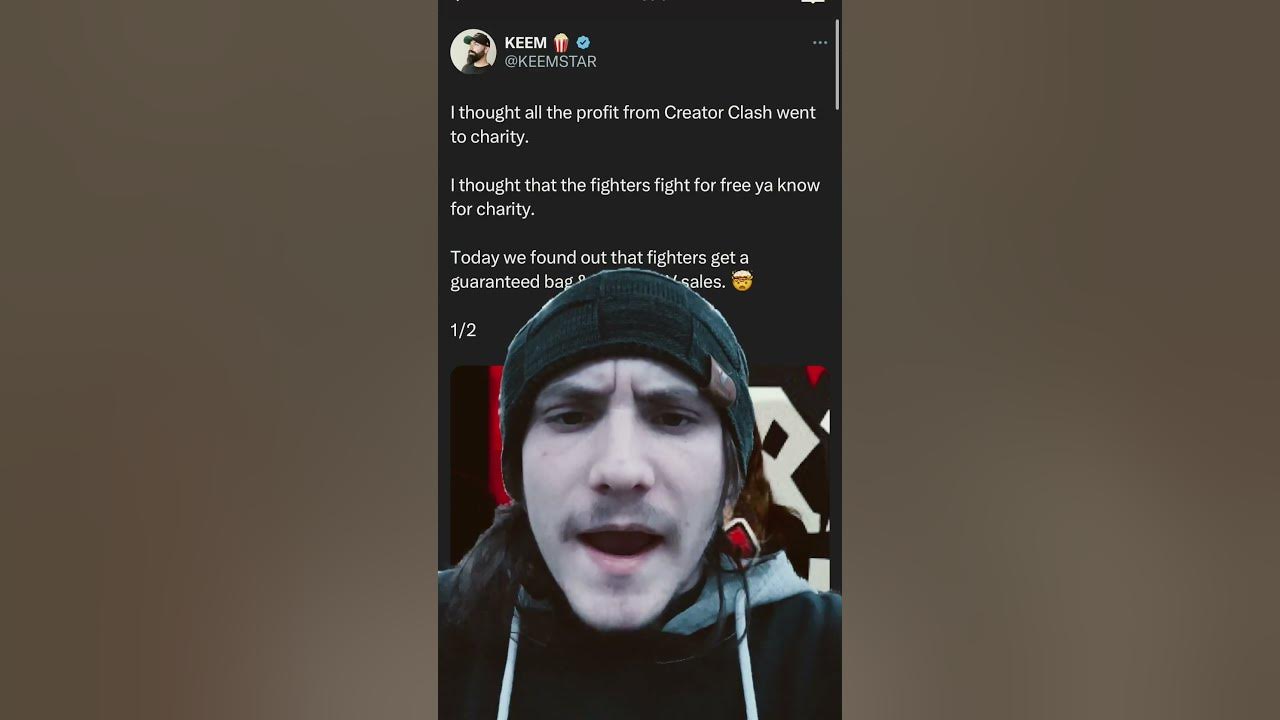
Task: Click the 1/2 thread counter text
Action: pyautogui.click(x=463, y=330)
